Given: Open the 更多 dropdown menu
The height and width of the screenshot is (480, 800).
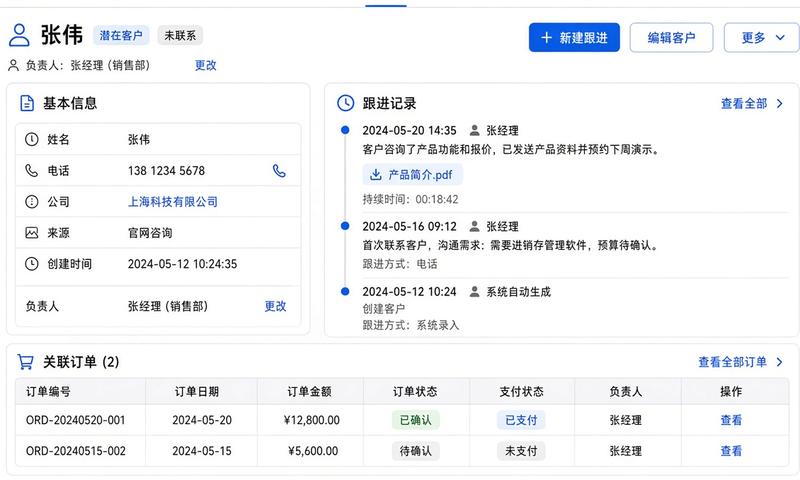Looking at the screenshot, I should 762,38.
